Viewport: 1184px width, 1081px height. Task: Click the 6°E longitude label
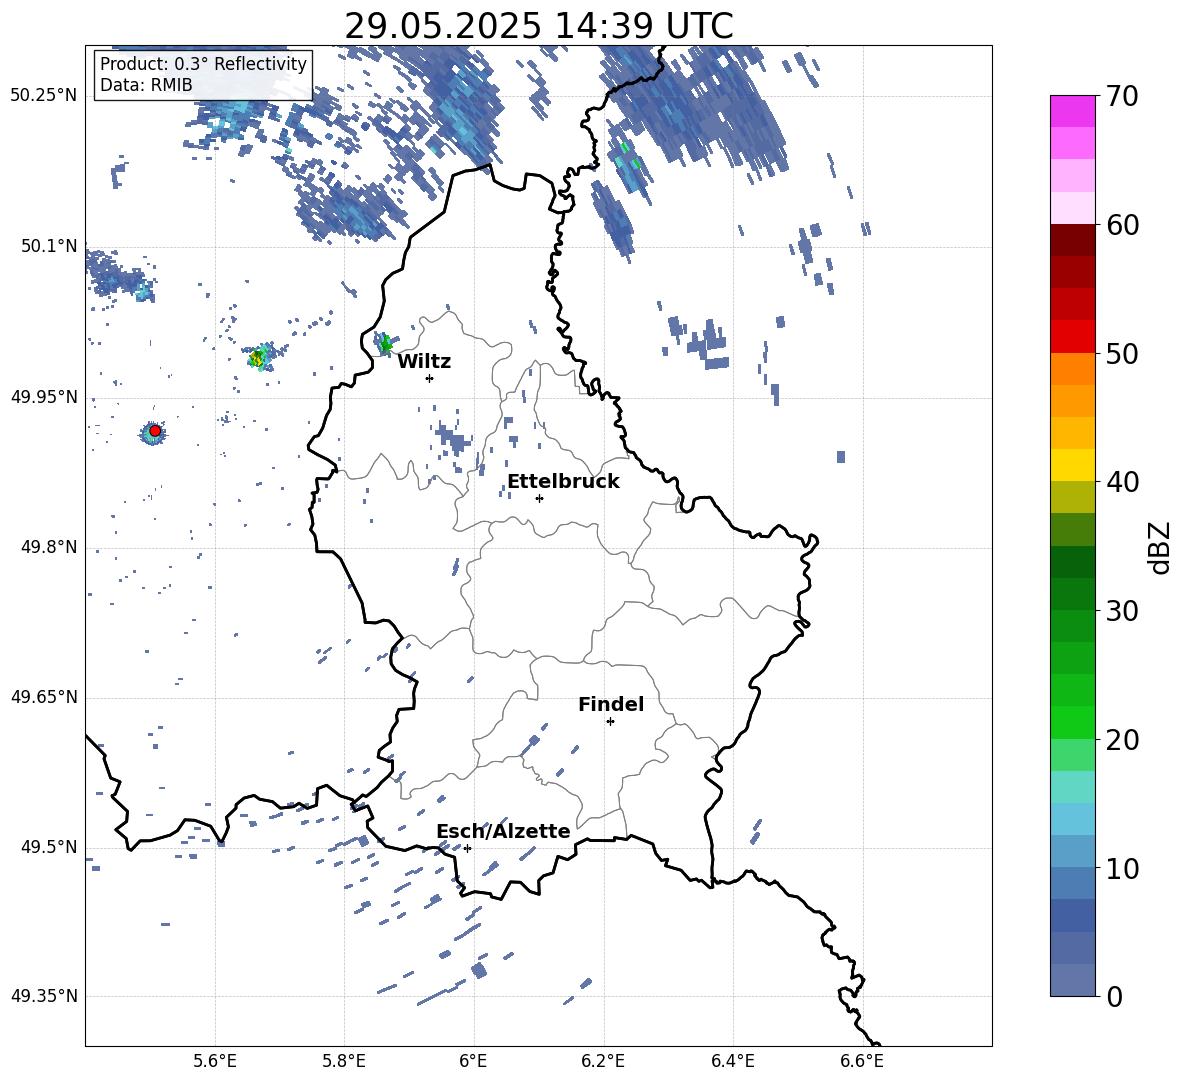(473, 1061)
